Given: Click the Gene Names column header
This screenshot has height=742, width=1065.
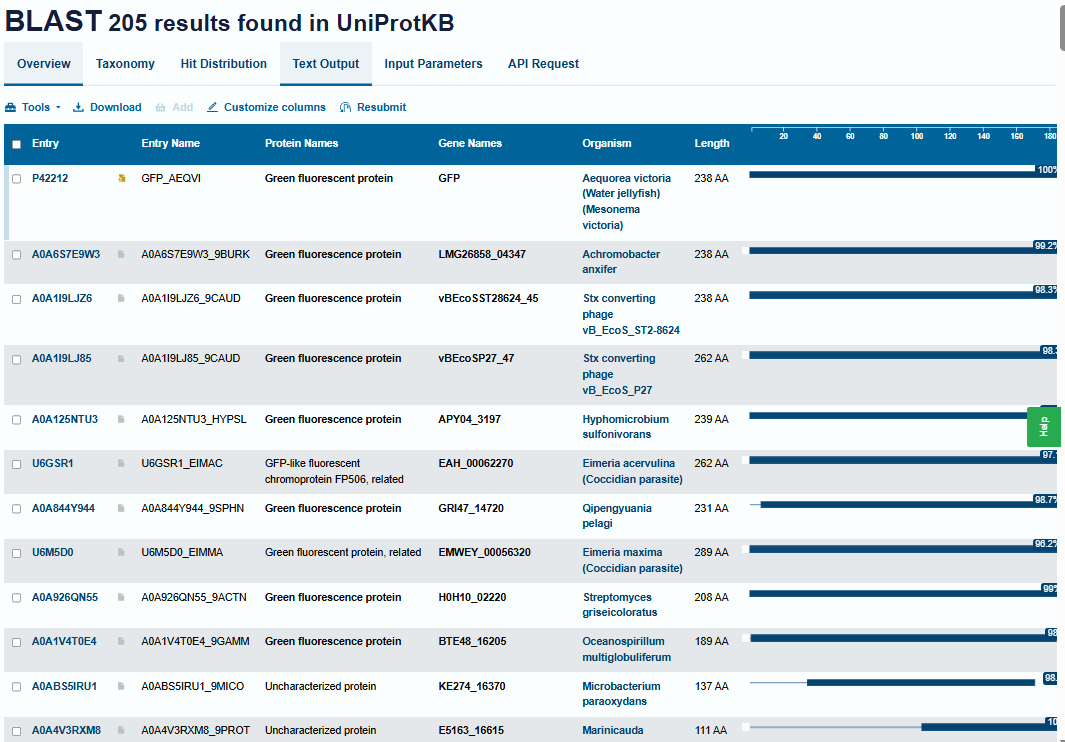Looking at the screenshot, I should 470,143.
